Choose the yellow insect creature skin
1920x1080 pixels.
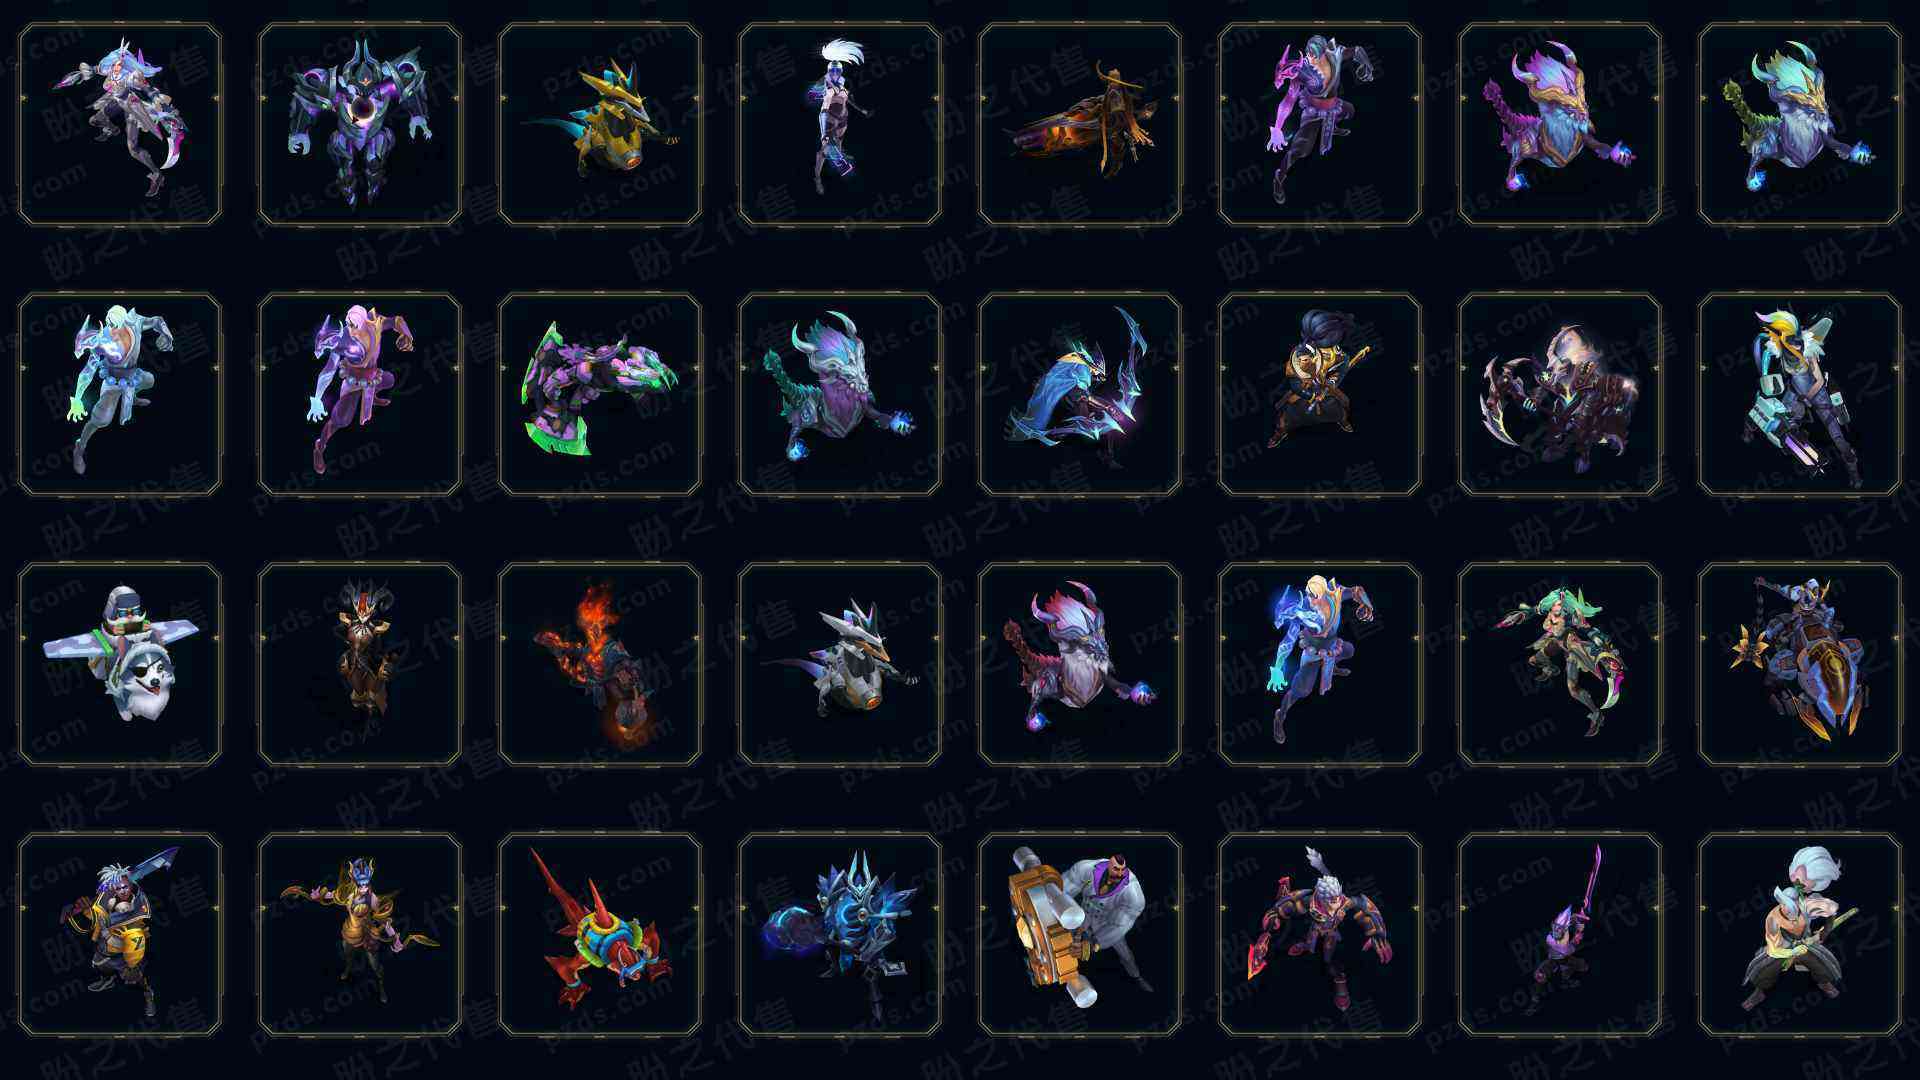[600, 124]
